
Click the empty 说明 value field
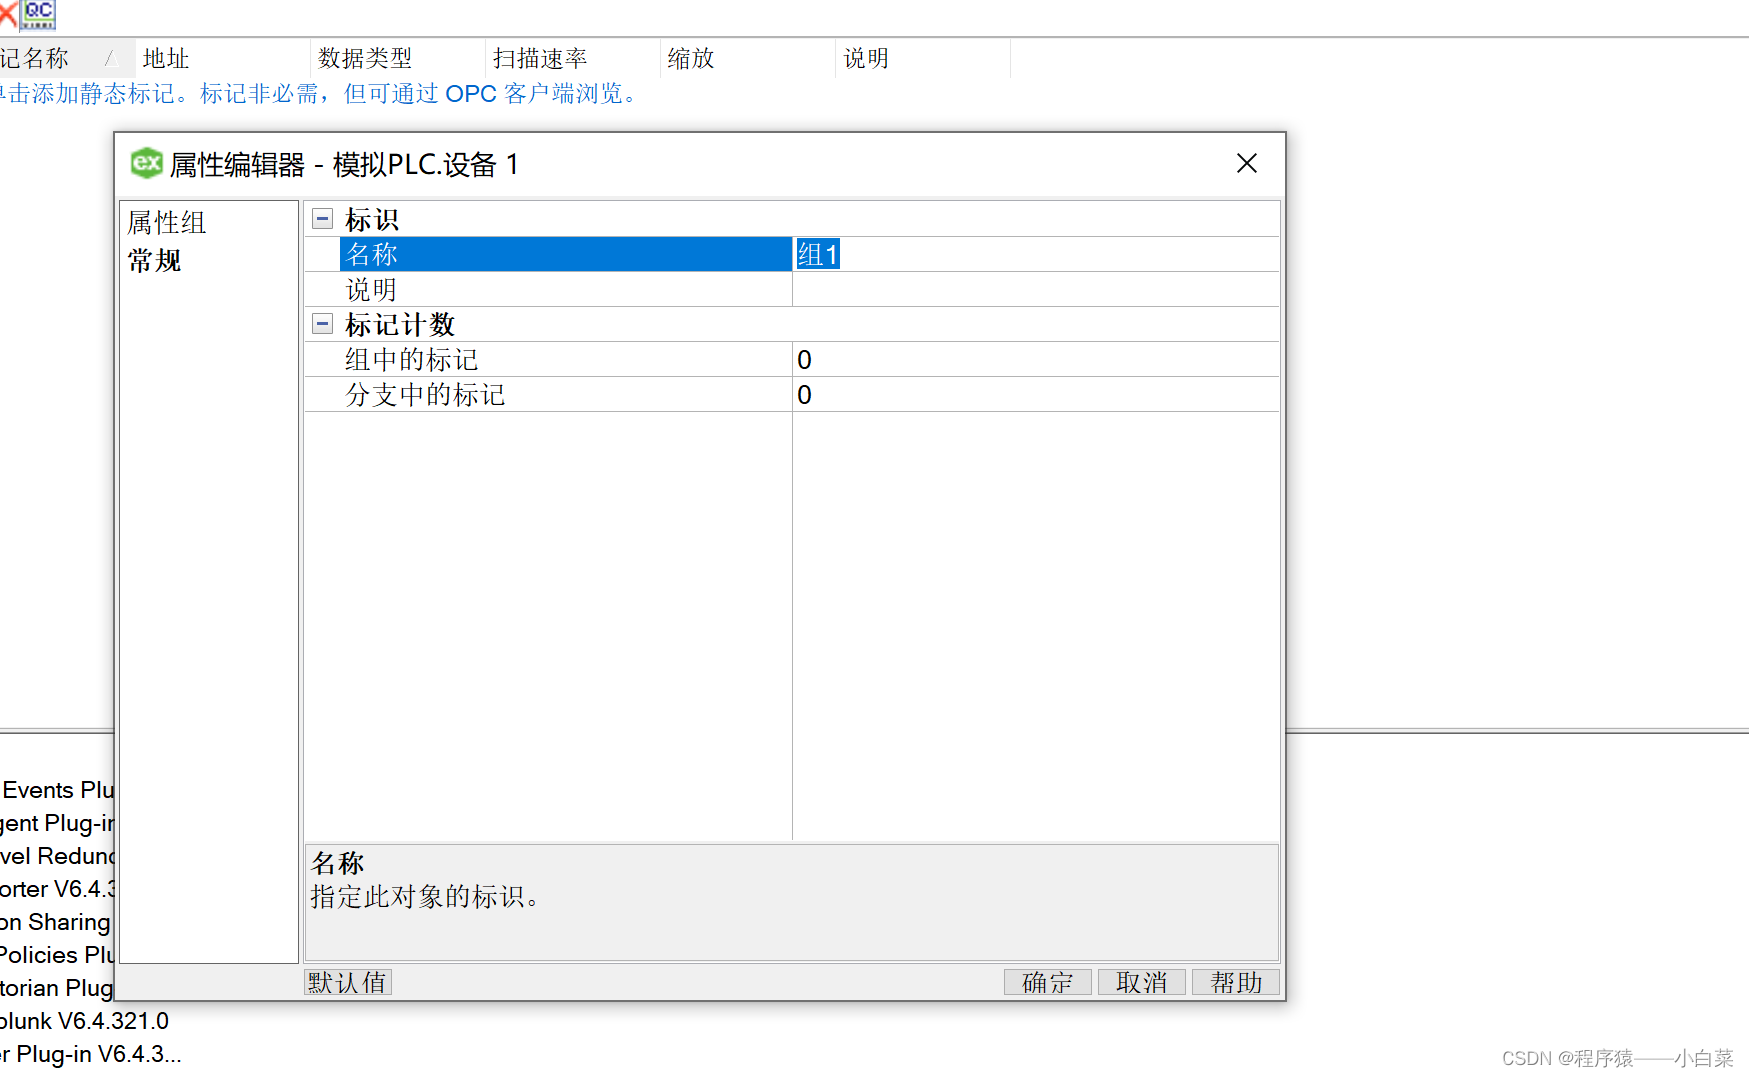tap(1036, 289)
